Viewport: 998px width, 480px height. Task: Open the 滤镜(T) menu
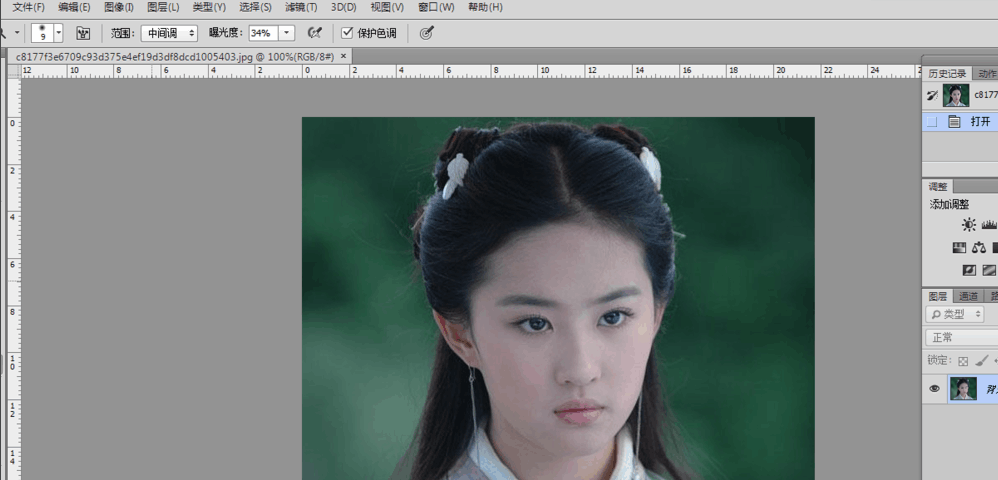(301, 7)
